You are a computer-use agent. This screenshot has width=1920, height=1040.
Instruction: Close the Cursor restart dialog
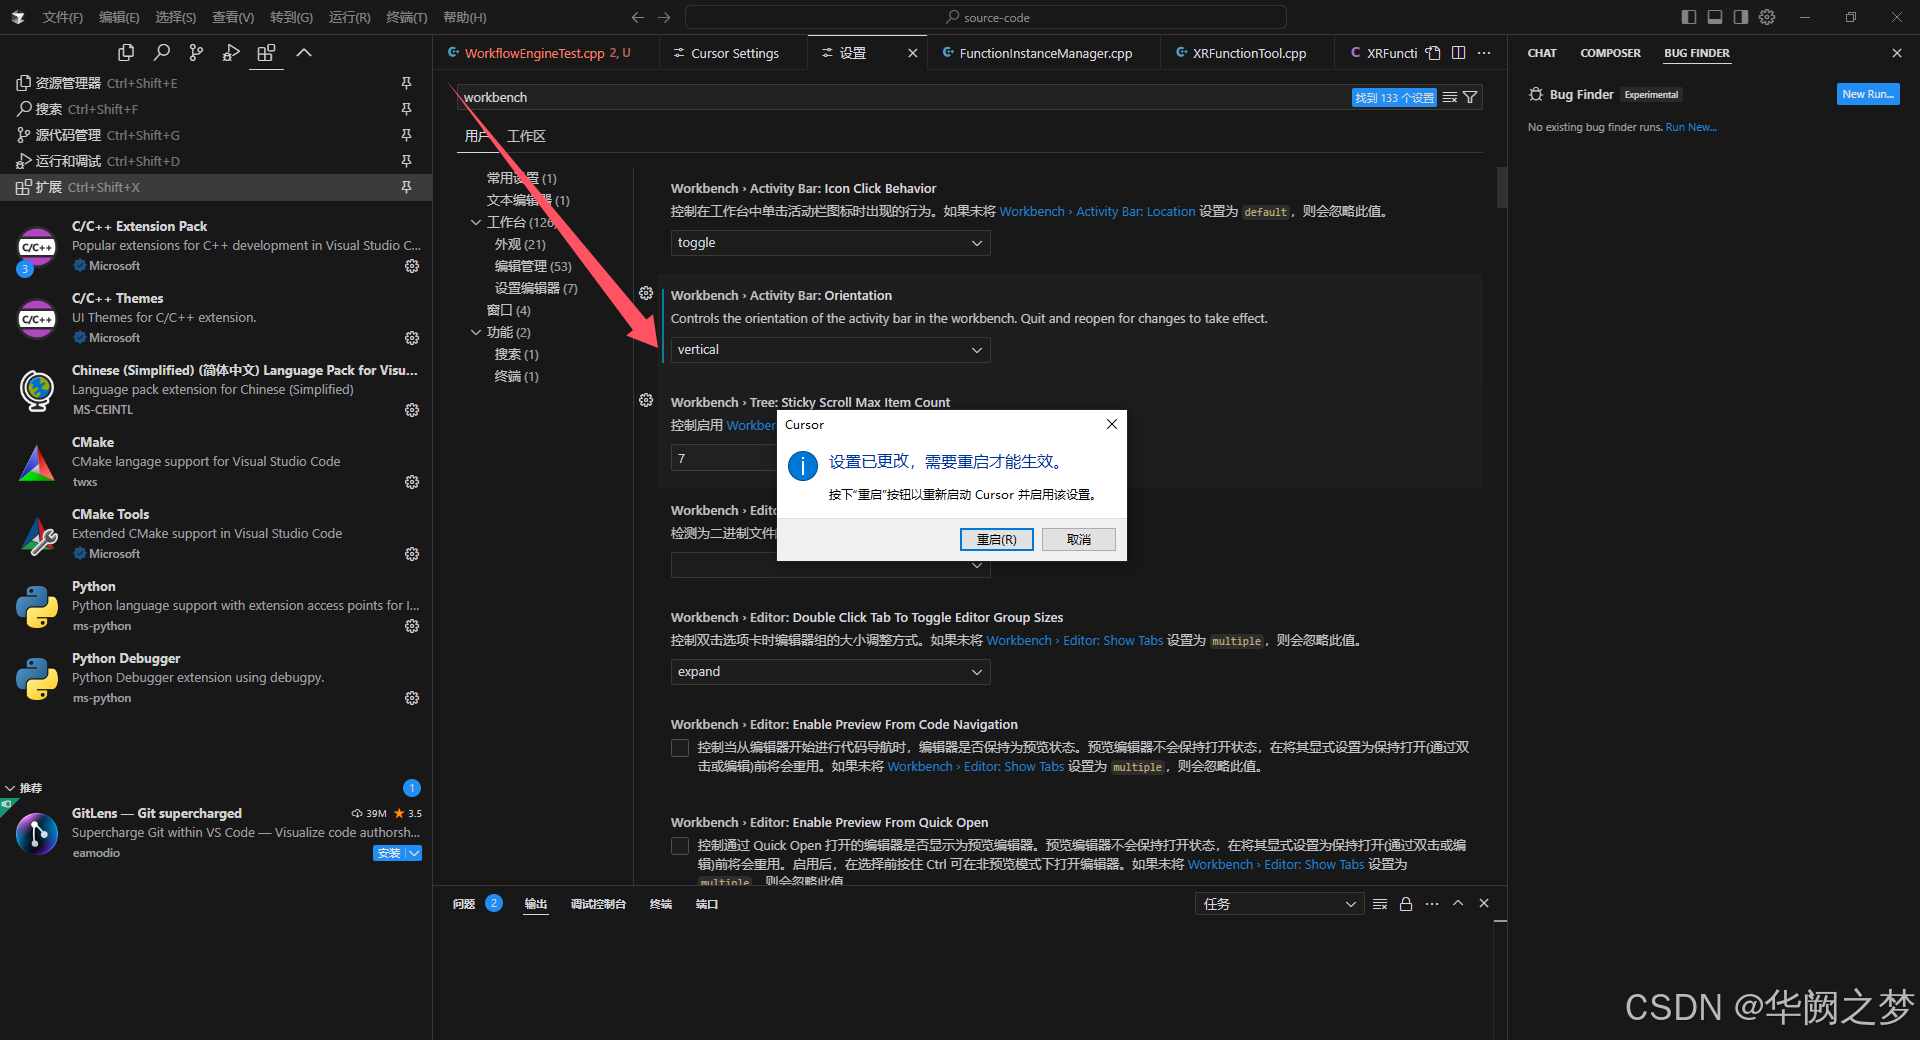point(1111,424)
